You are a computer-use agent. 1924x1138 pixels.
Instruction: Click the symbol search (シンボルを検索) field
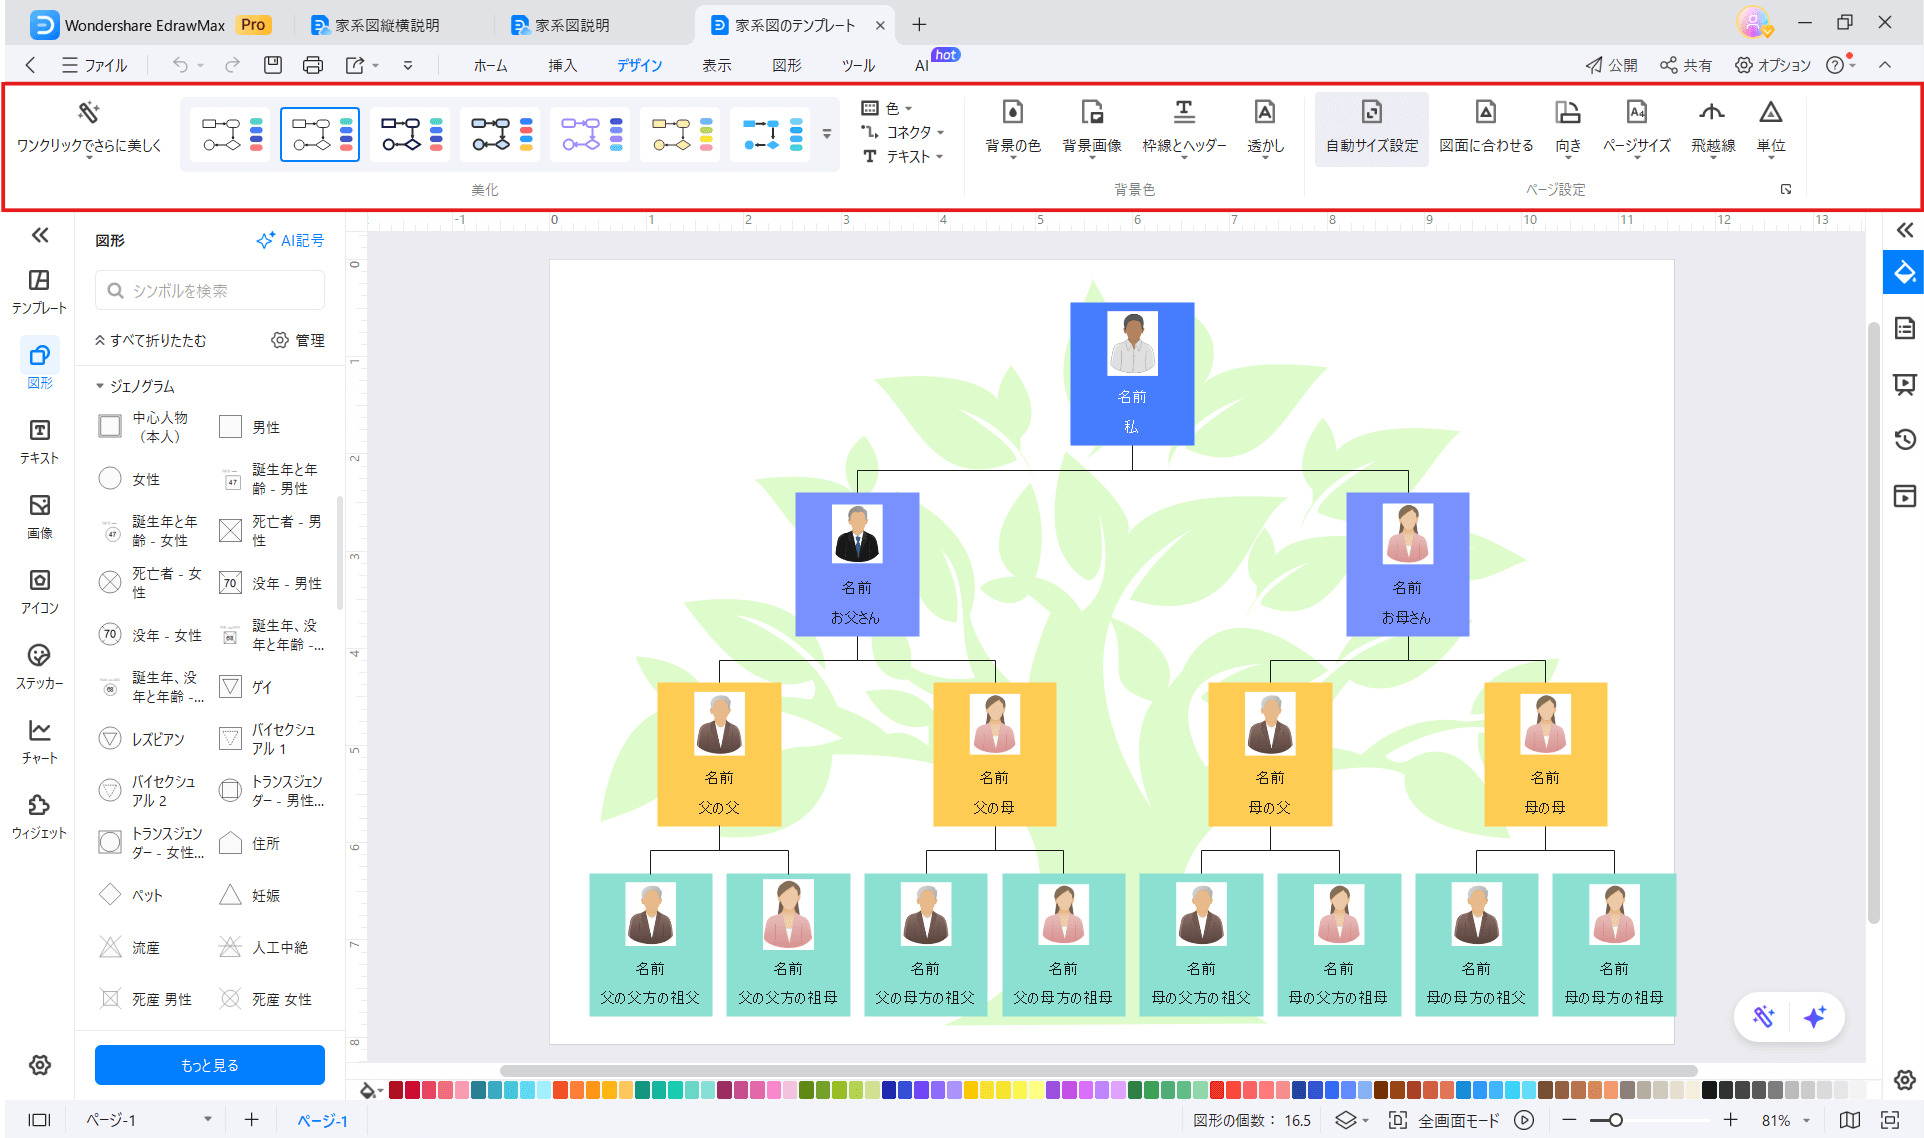[210, 291]
